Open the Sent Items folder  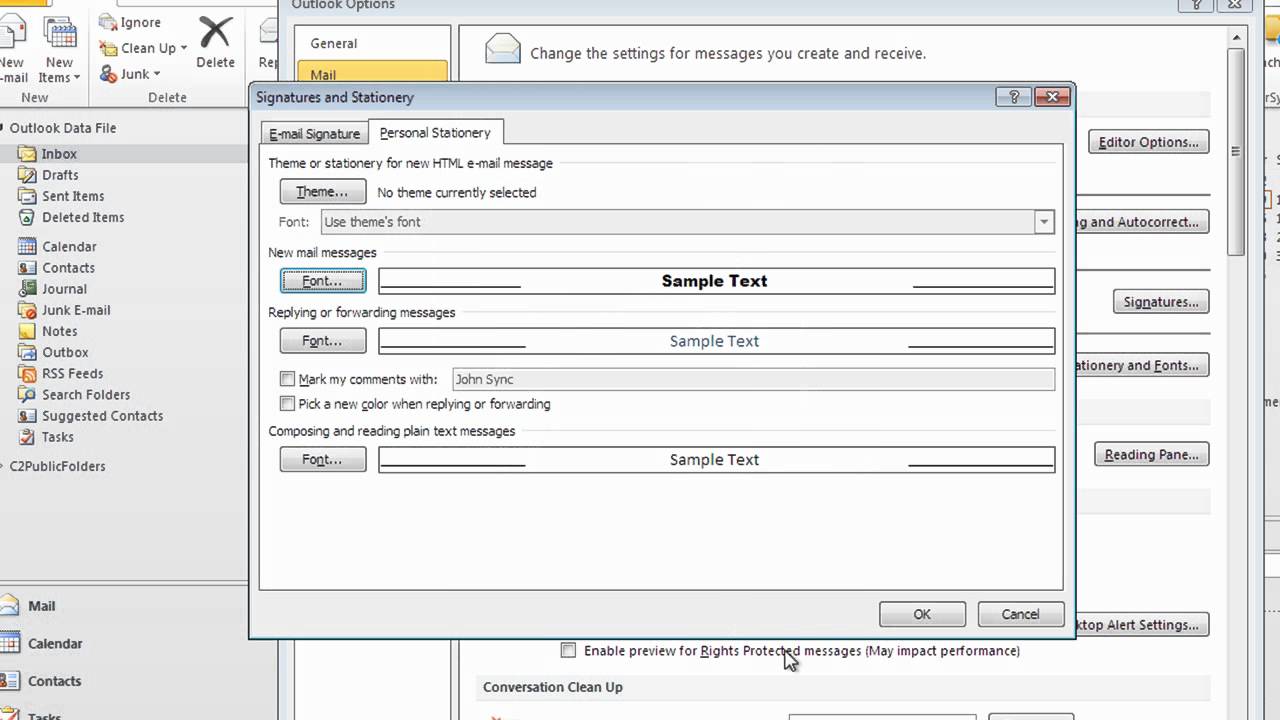(73, 196)
